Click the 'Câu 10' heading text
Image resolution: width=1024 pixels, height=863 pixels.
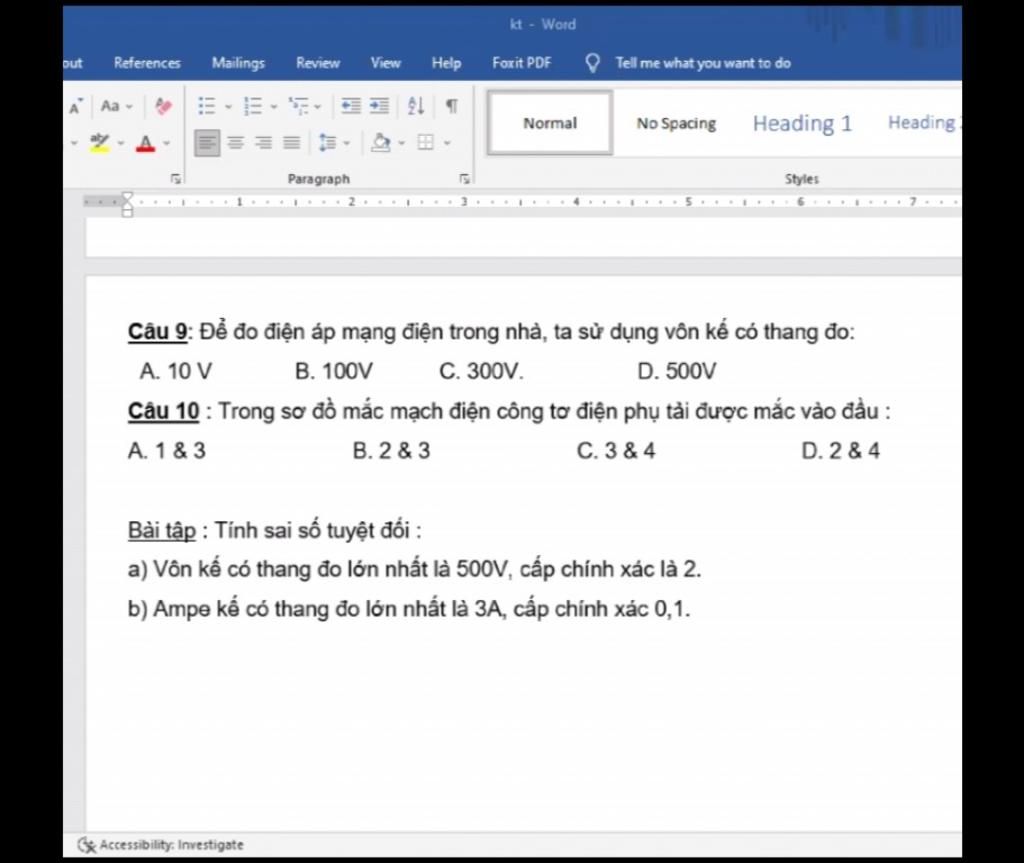click(163, 411)
